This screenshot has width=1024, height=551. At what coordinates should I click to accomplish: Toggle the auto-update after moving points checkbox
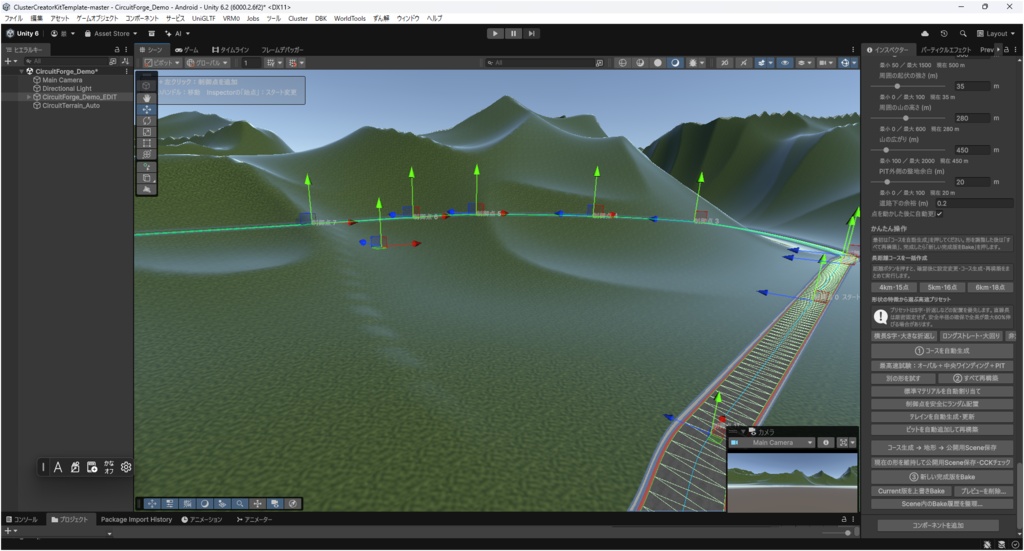[939, 214]
